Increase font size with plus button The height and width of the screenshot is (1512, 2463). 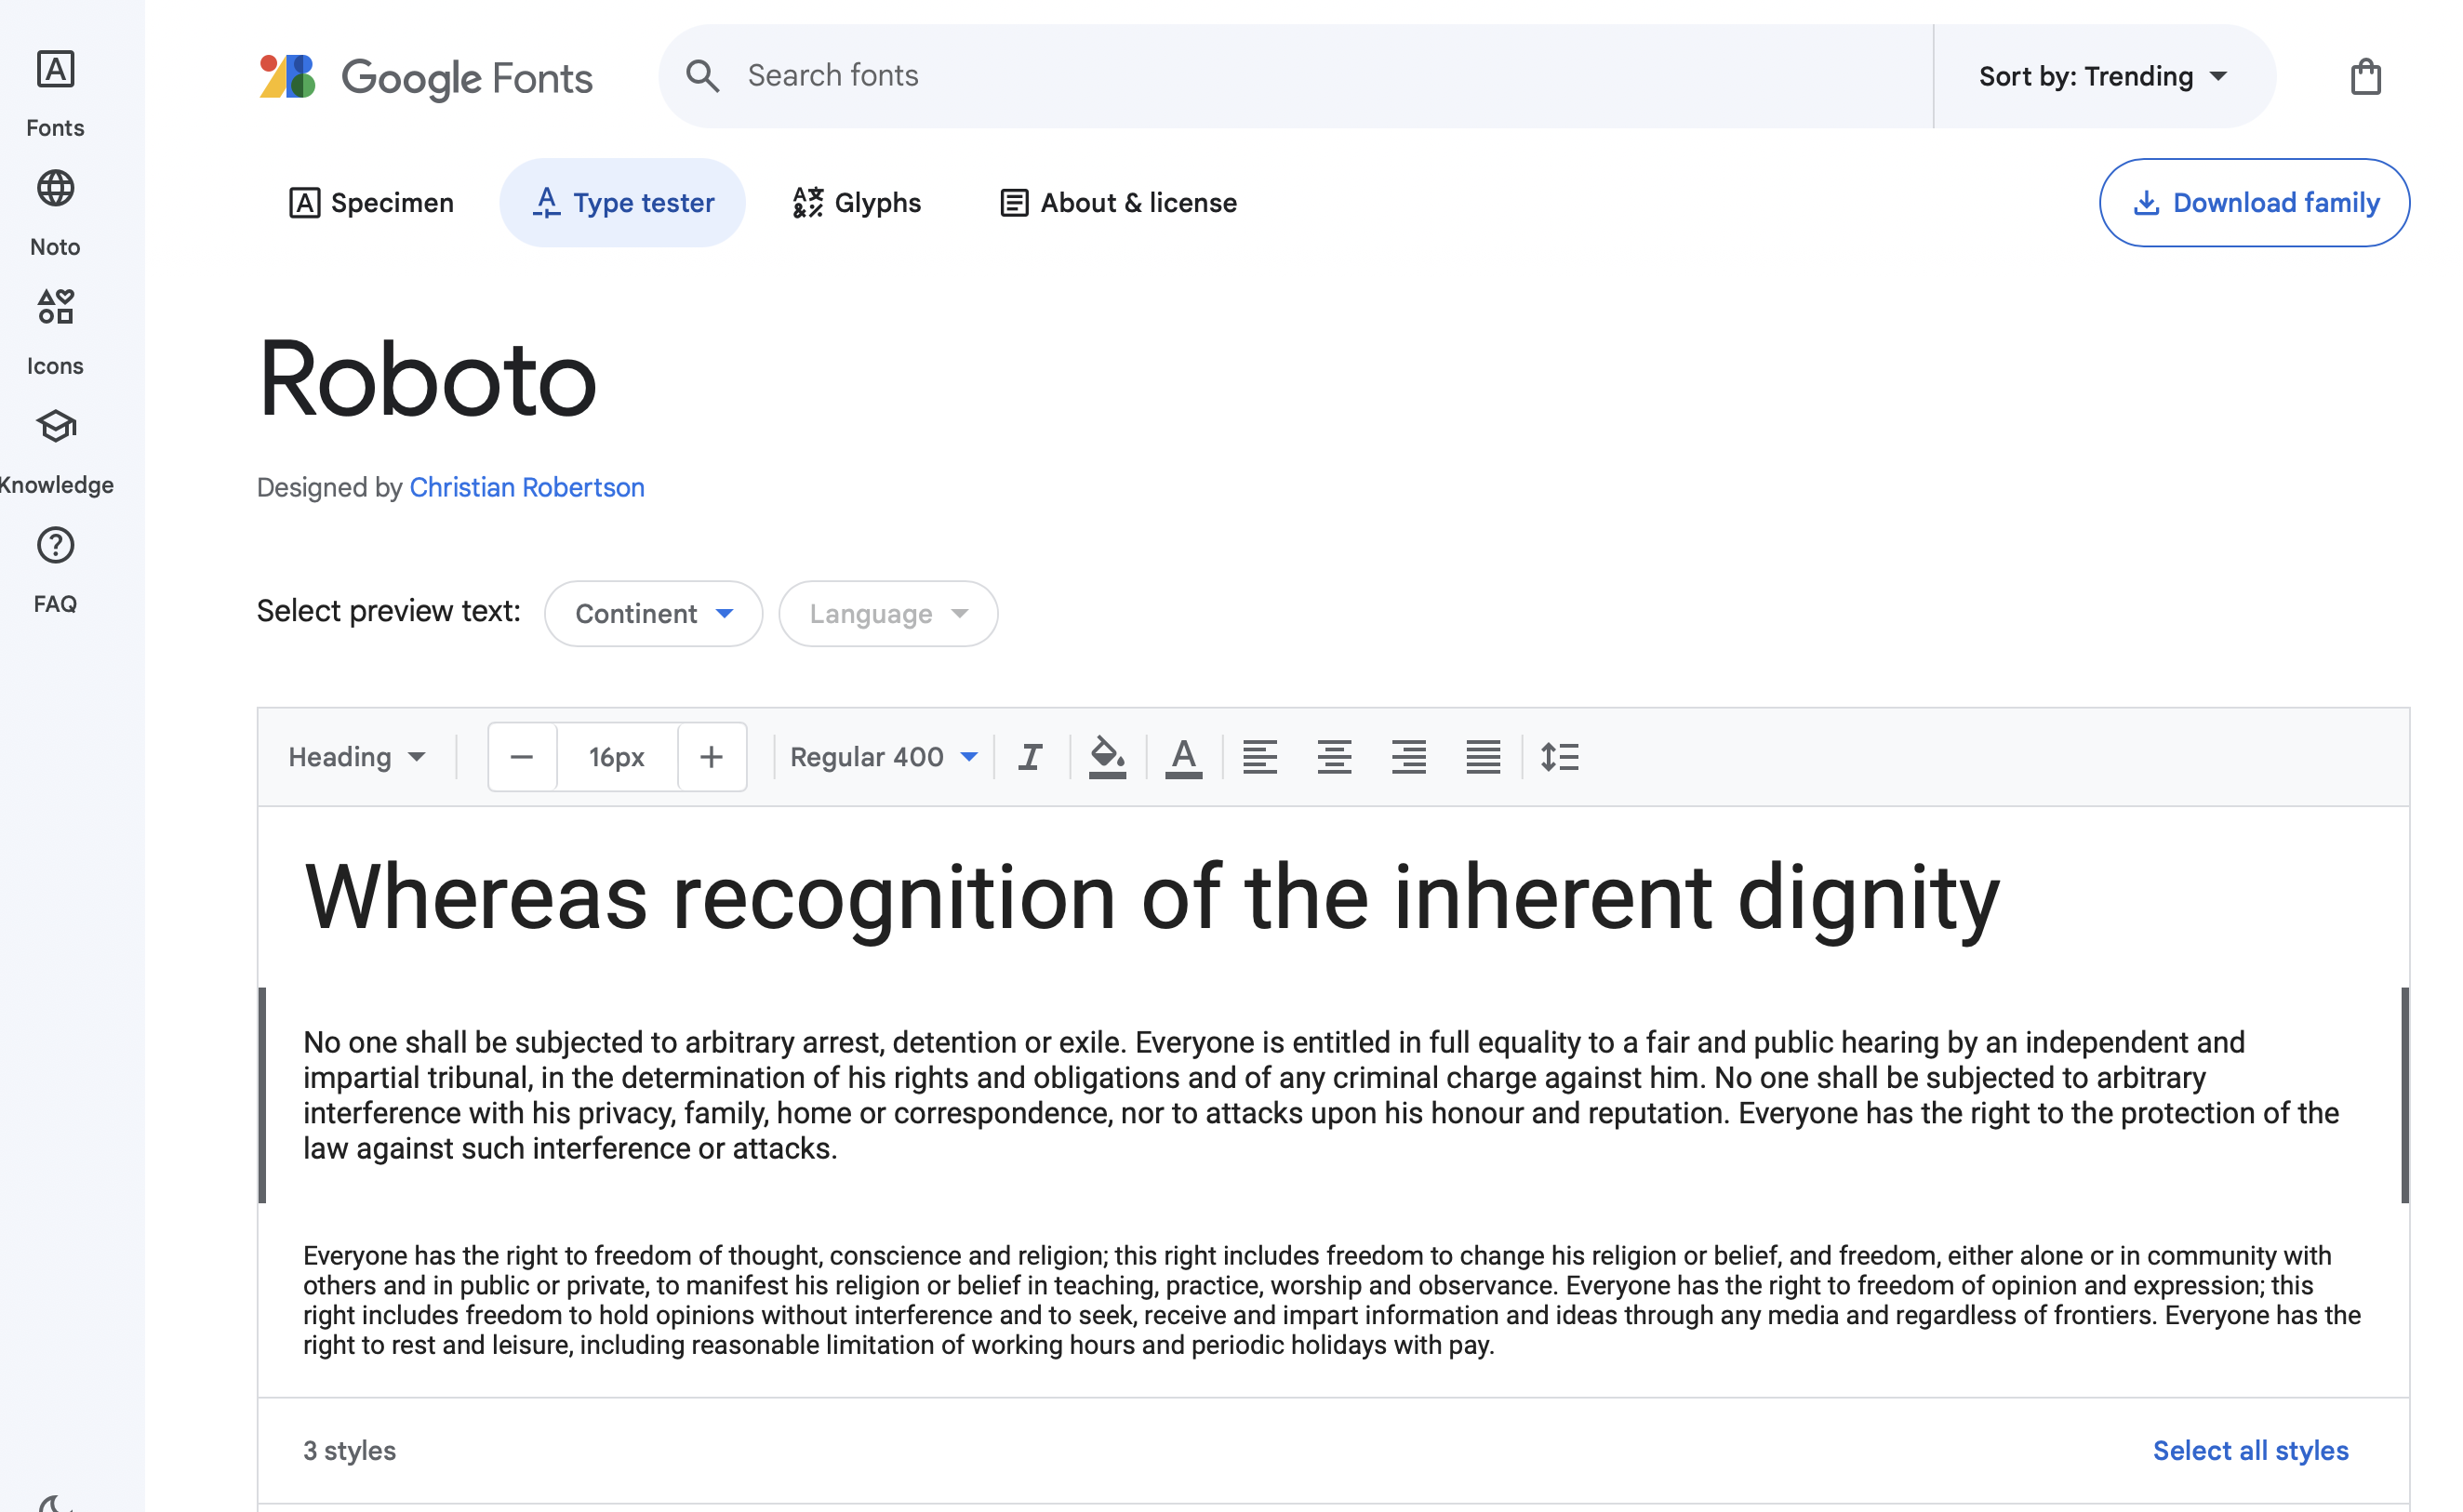pyautogui.click(x=711, y=757)
